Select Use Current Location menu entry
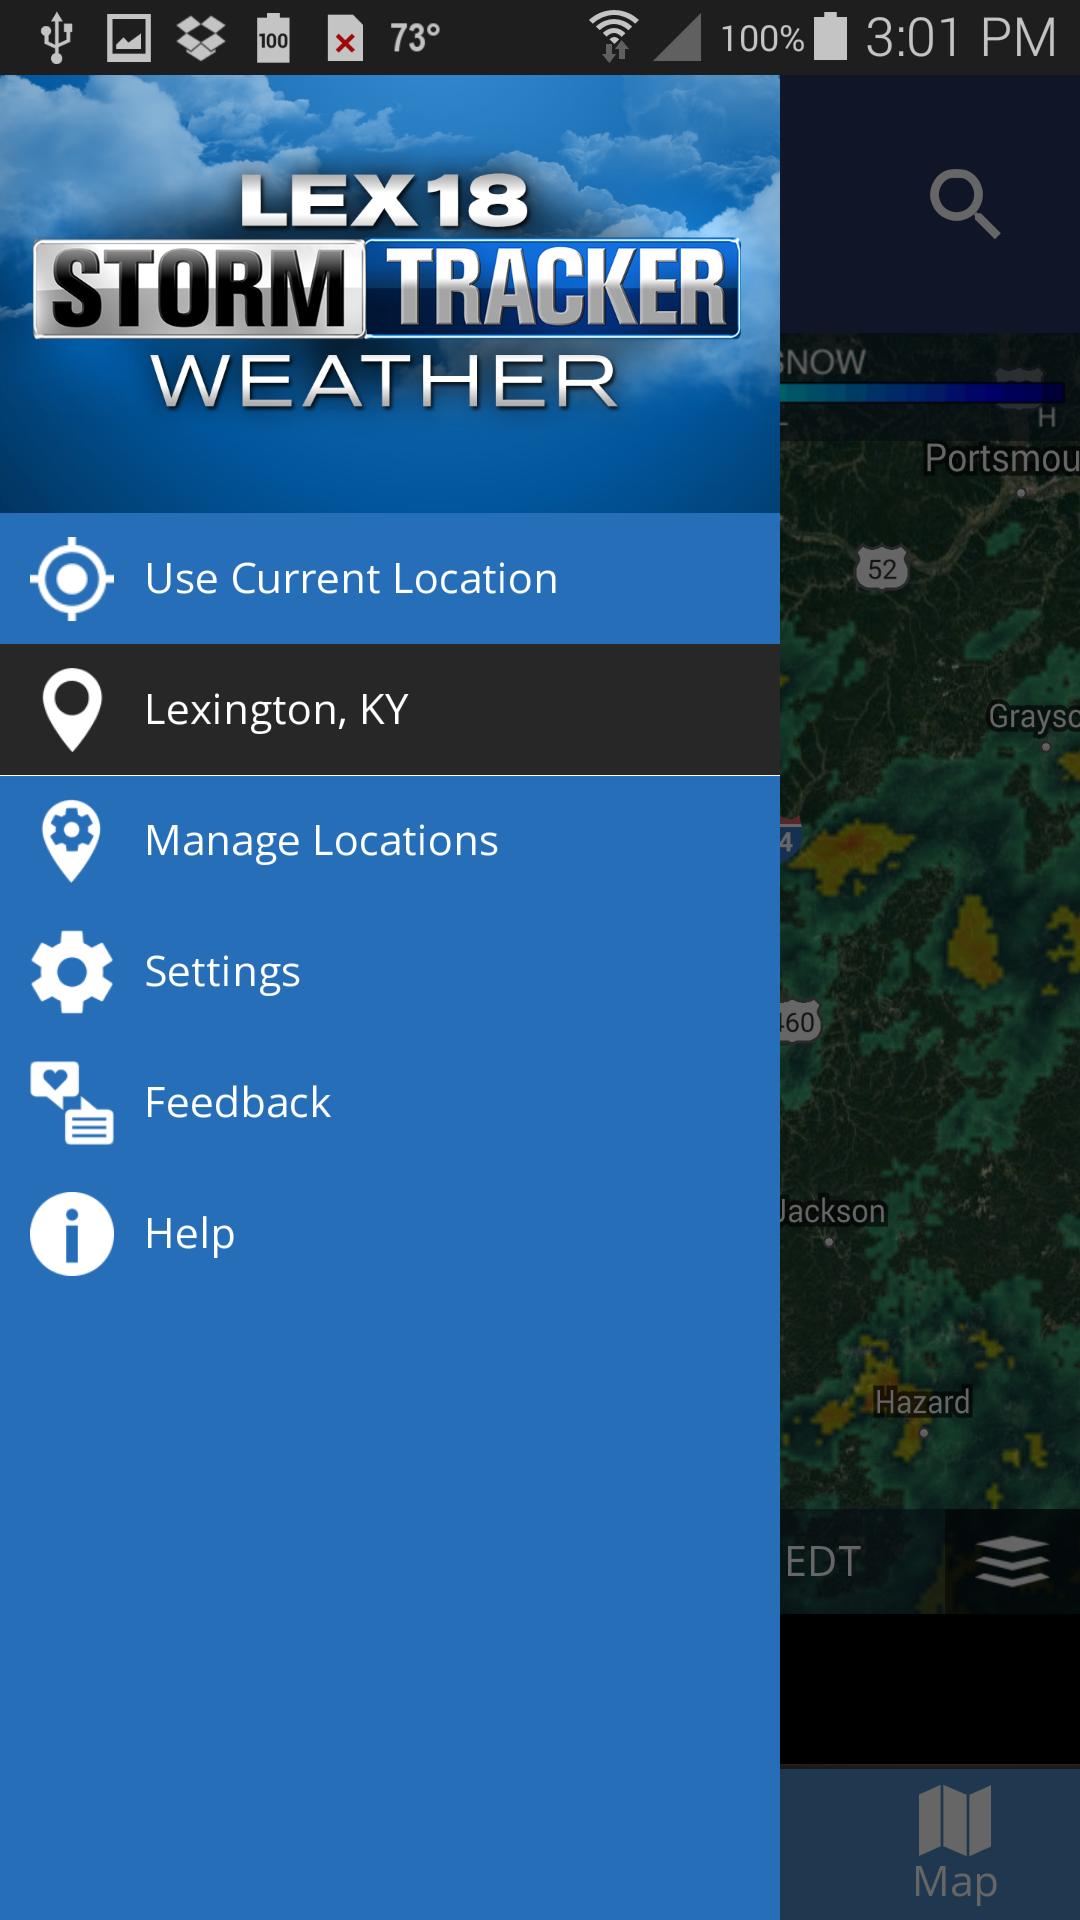 pos(390,579)
